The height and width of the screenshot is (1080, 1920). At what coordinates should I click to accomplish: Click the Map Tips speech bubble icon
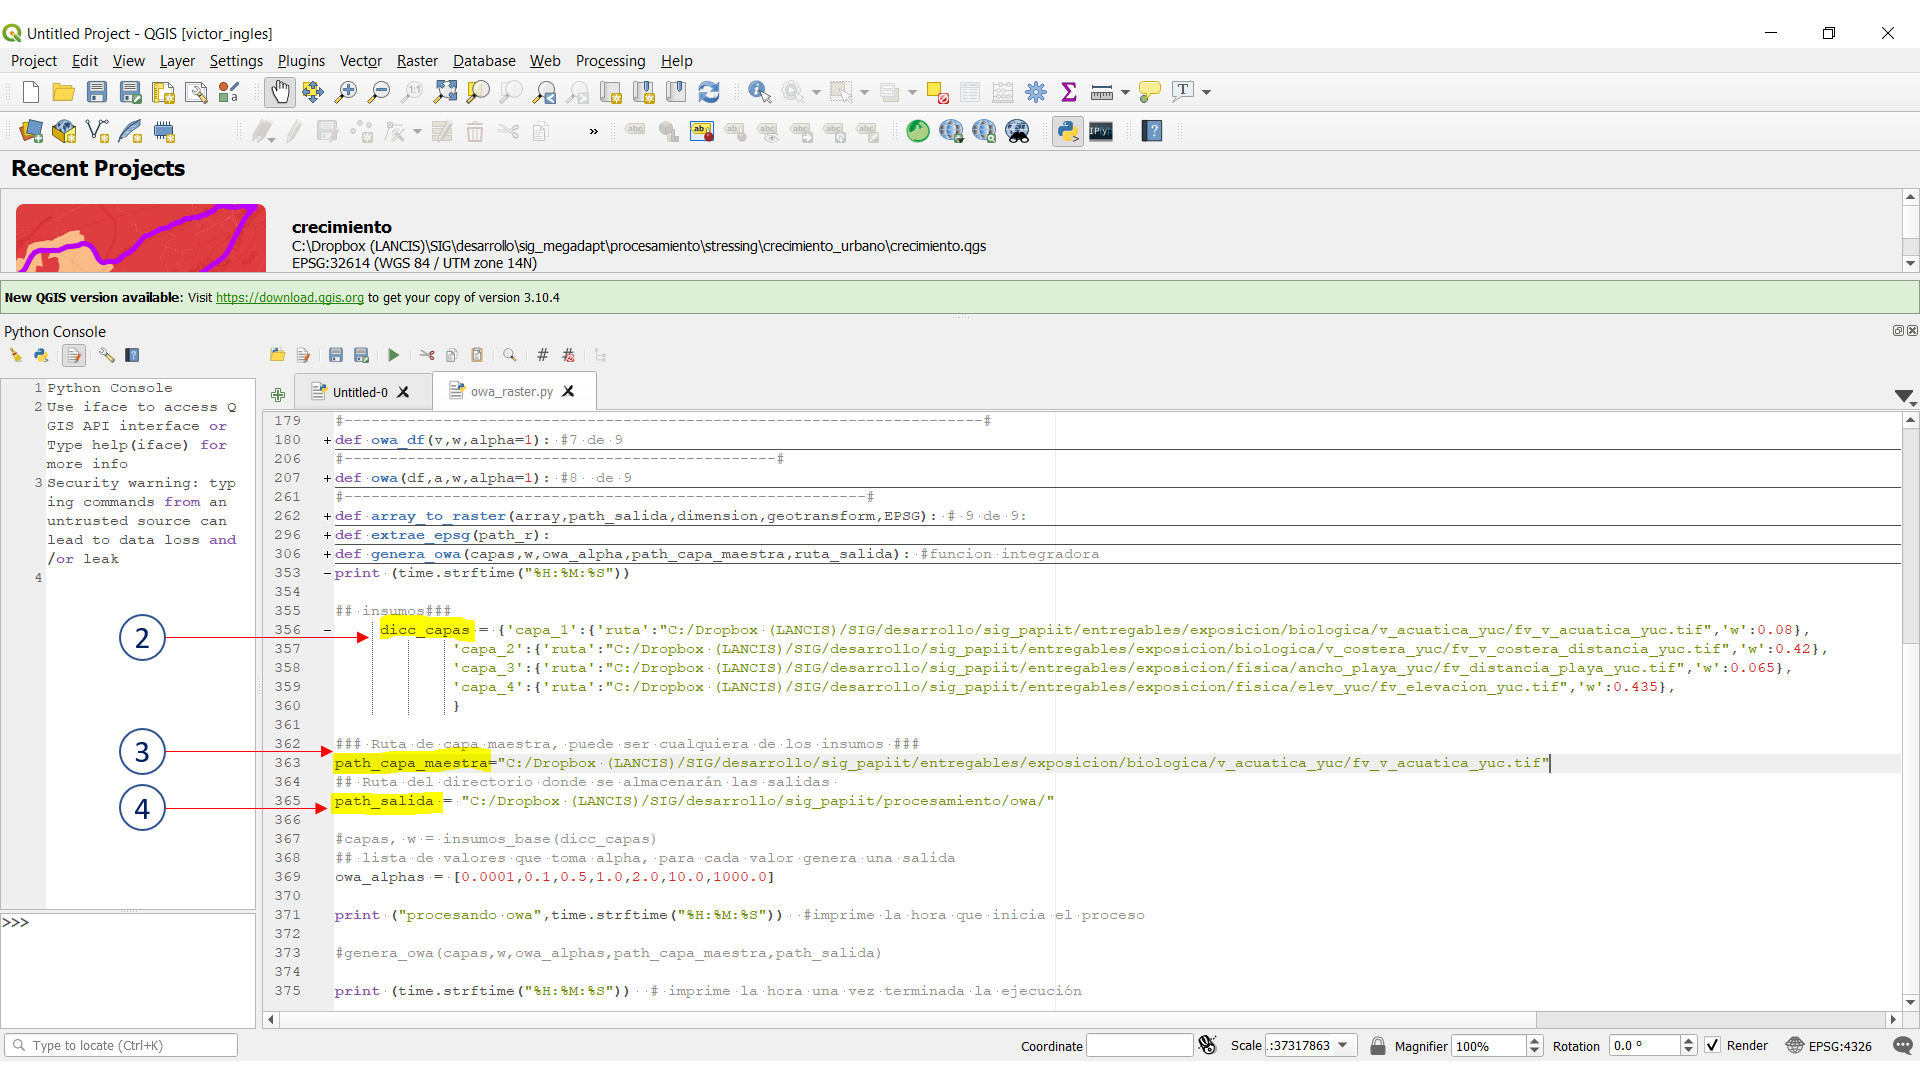point(1150,92)
